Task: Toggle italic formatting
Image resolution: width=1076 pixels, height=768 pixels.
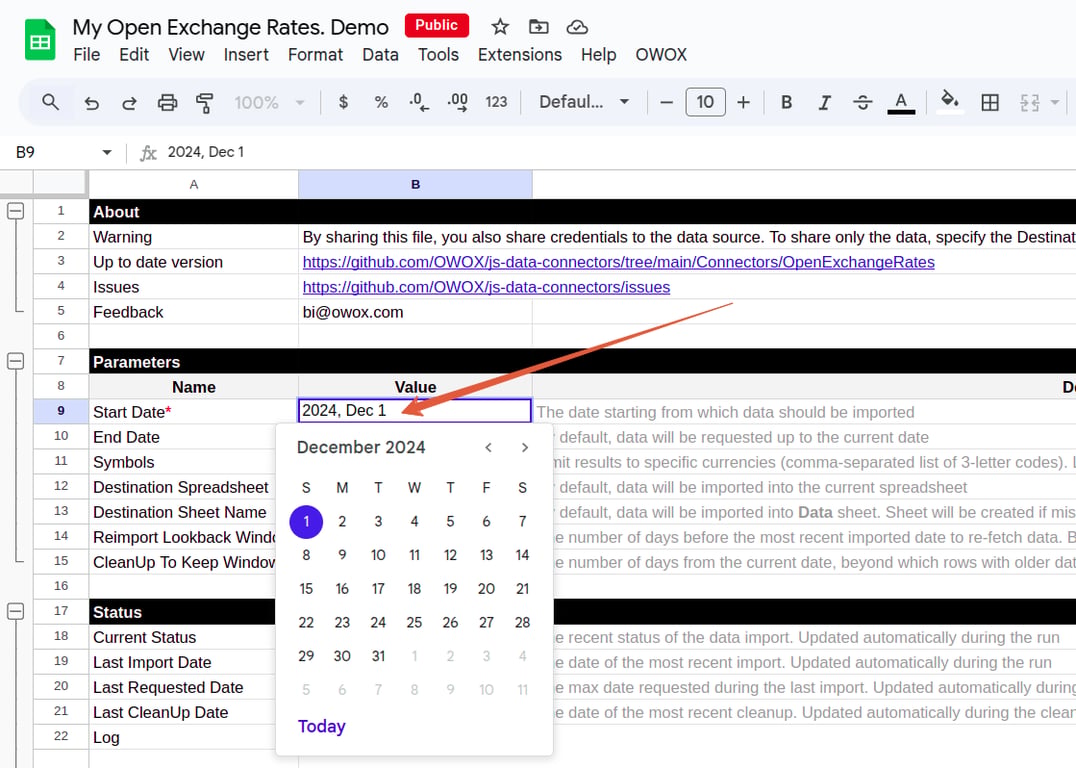Action: (824, 102)
